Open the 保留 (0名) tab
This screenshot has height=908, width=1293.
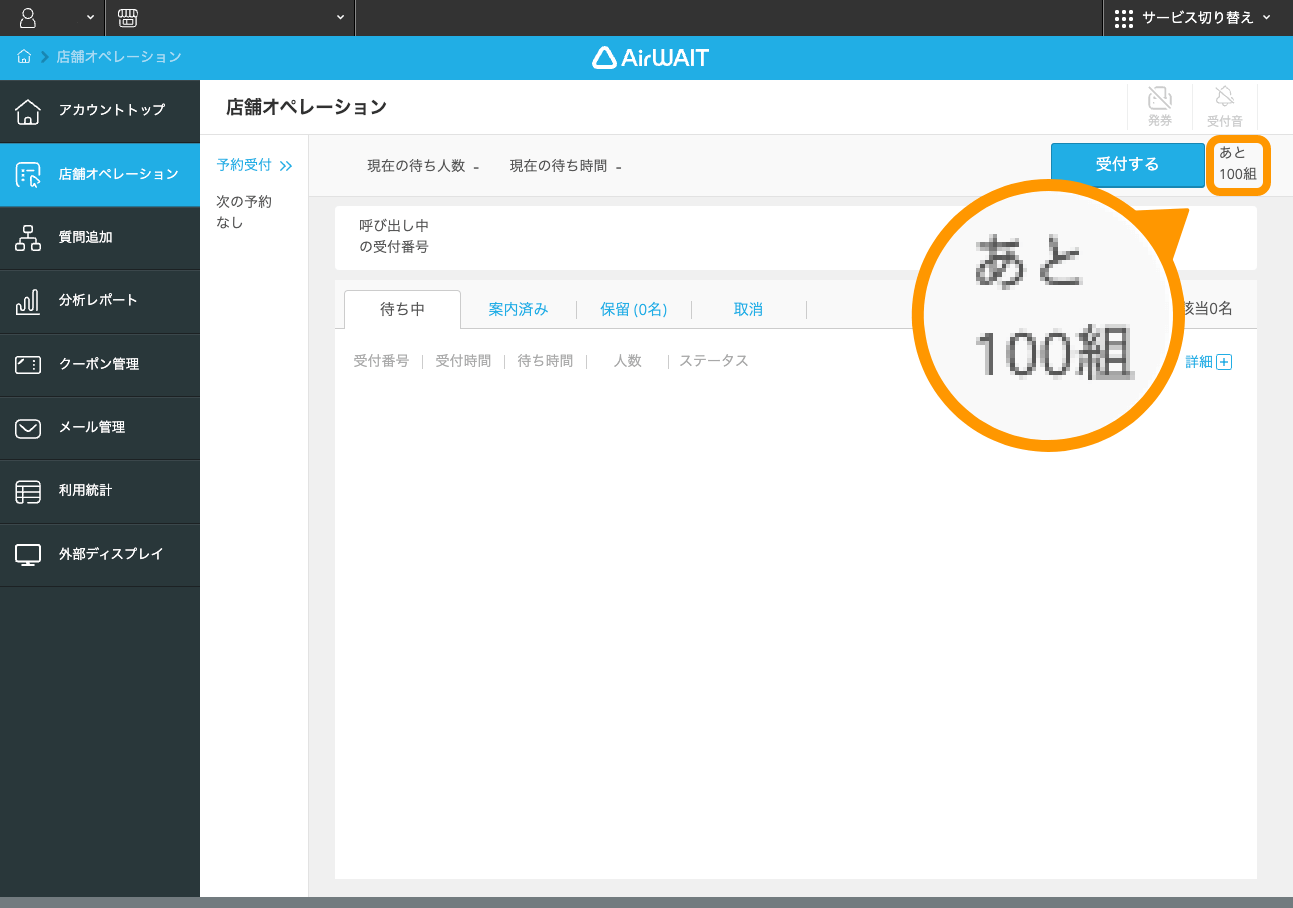(x=634, y=310)
